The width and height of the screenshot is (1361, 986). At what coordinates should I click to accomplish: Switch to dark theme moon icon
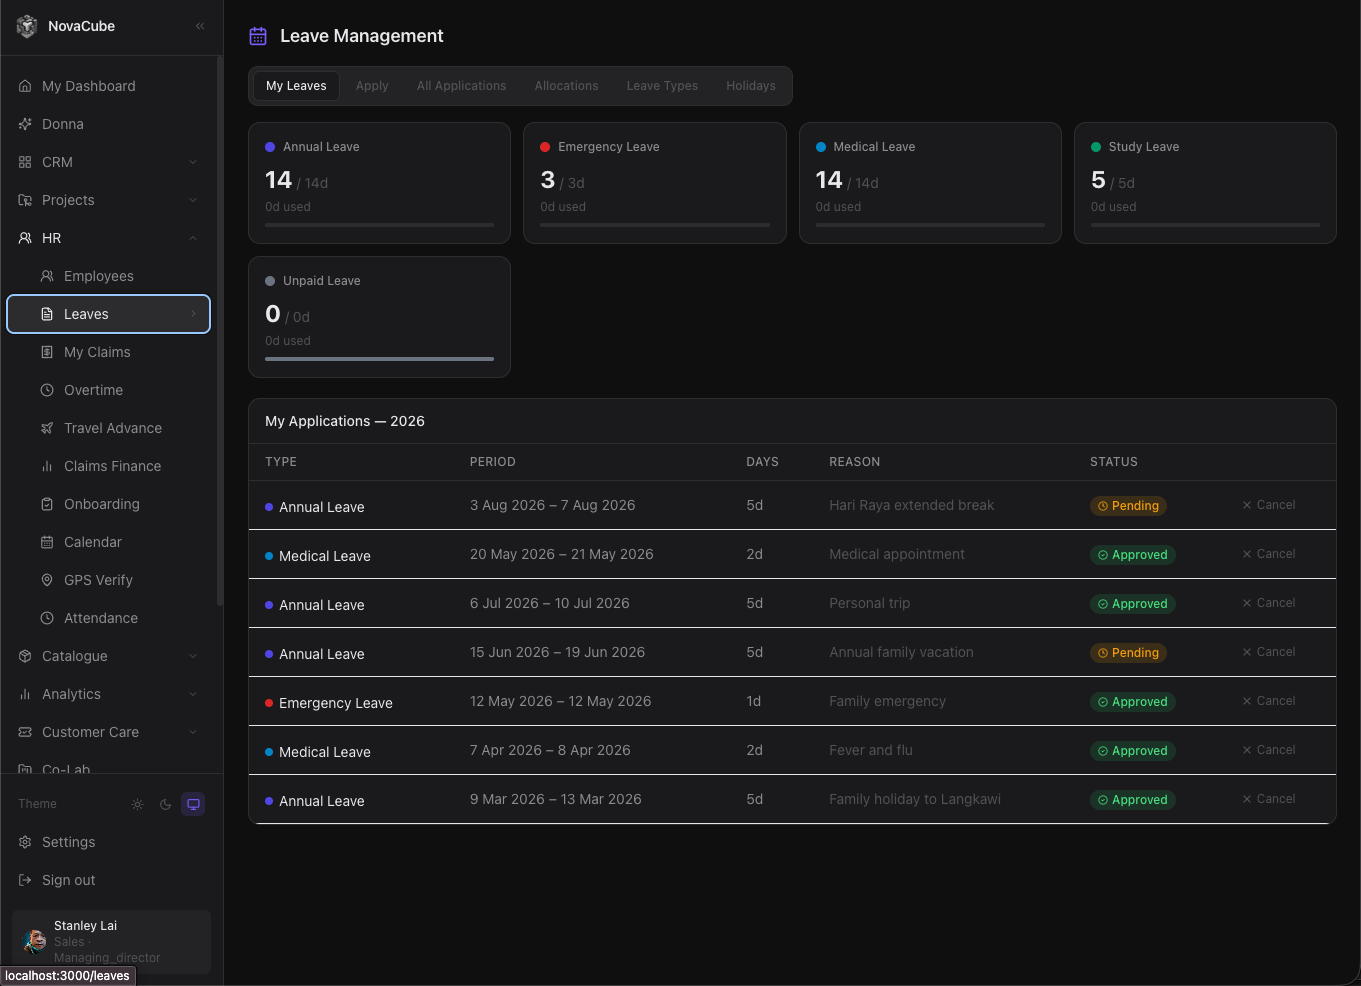coord(166,804)
